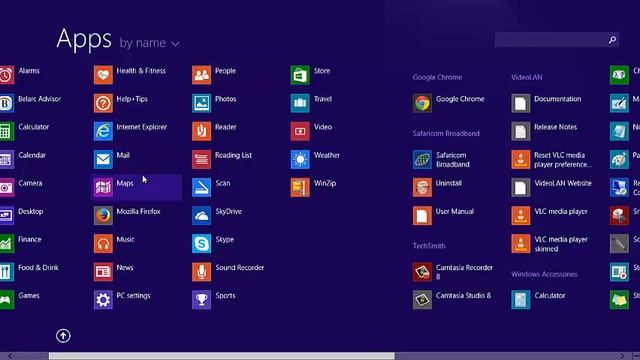The image size is (640, 360).
Task: Open the Maps app
Action: (x=136, y=187)
